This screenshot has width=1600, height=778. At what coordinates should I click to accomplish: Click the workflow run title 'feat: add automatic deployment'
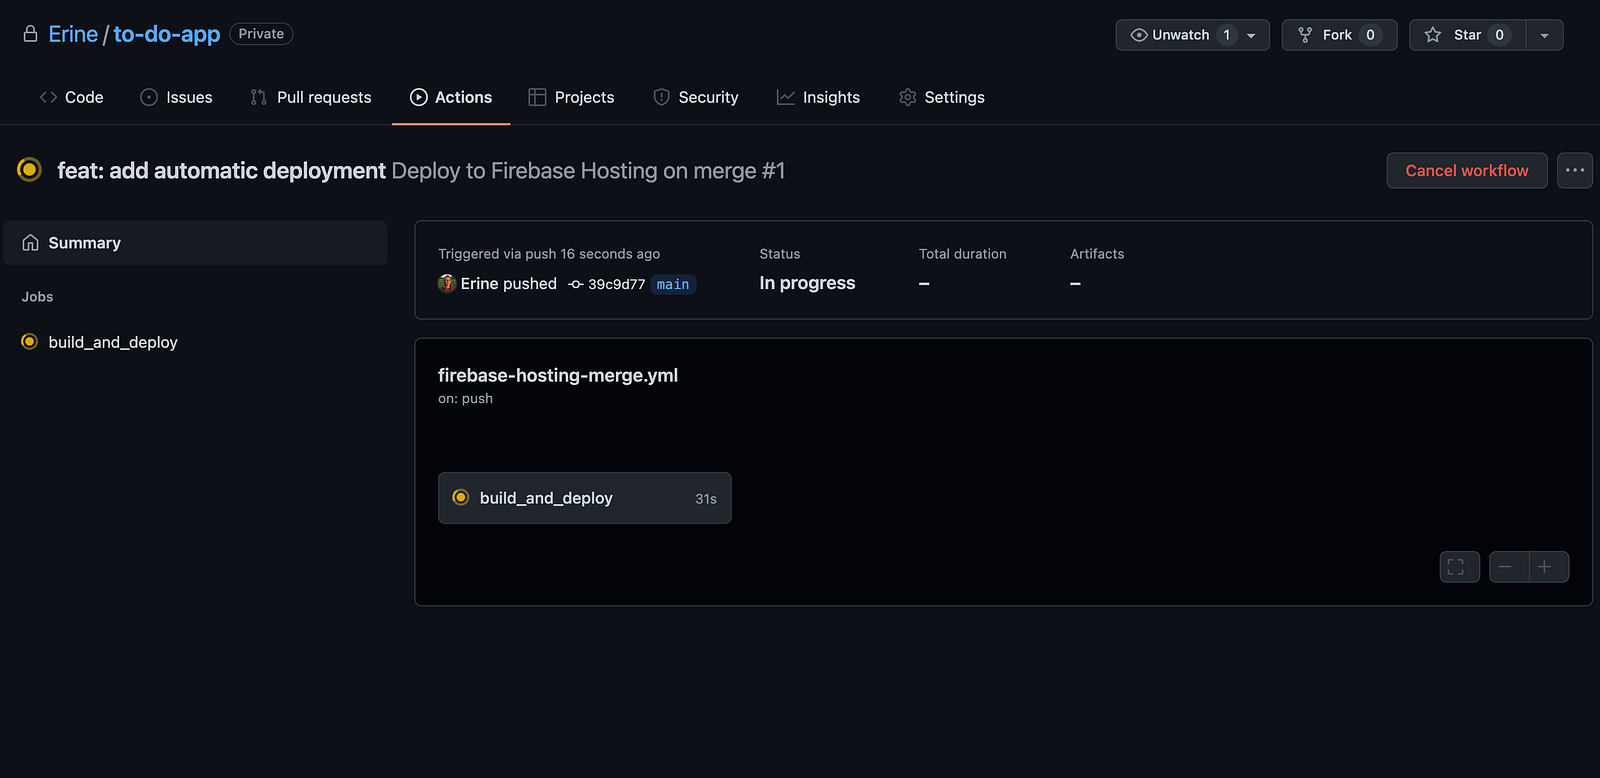[221, 171]
